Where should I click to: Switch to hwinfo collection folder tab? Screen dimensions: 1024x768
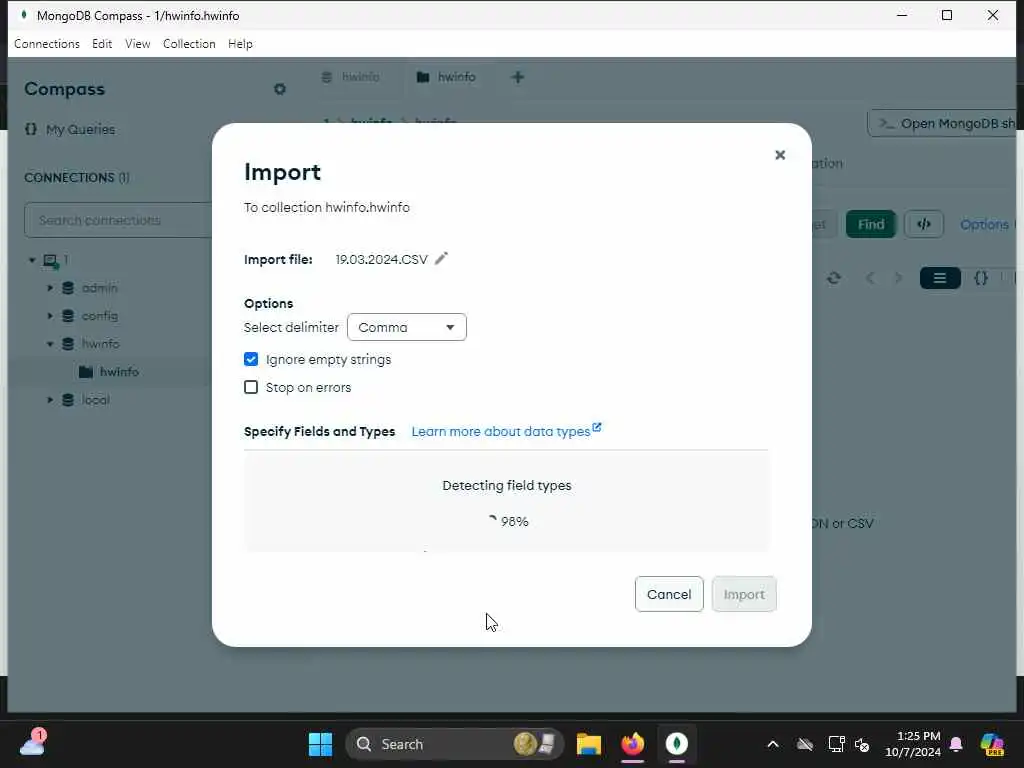point(447,77)
